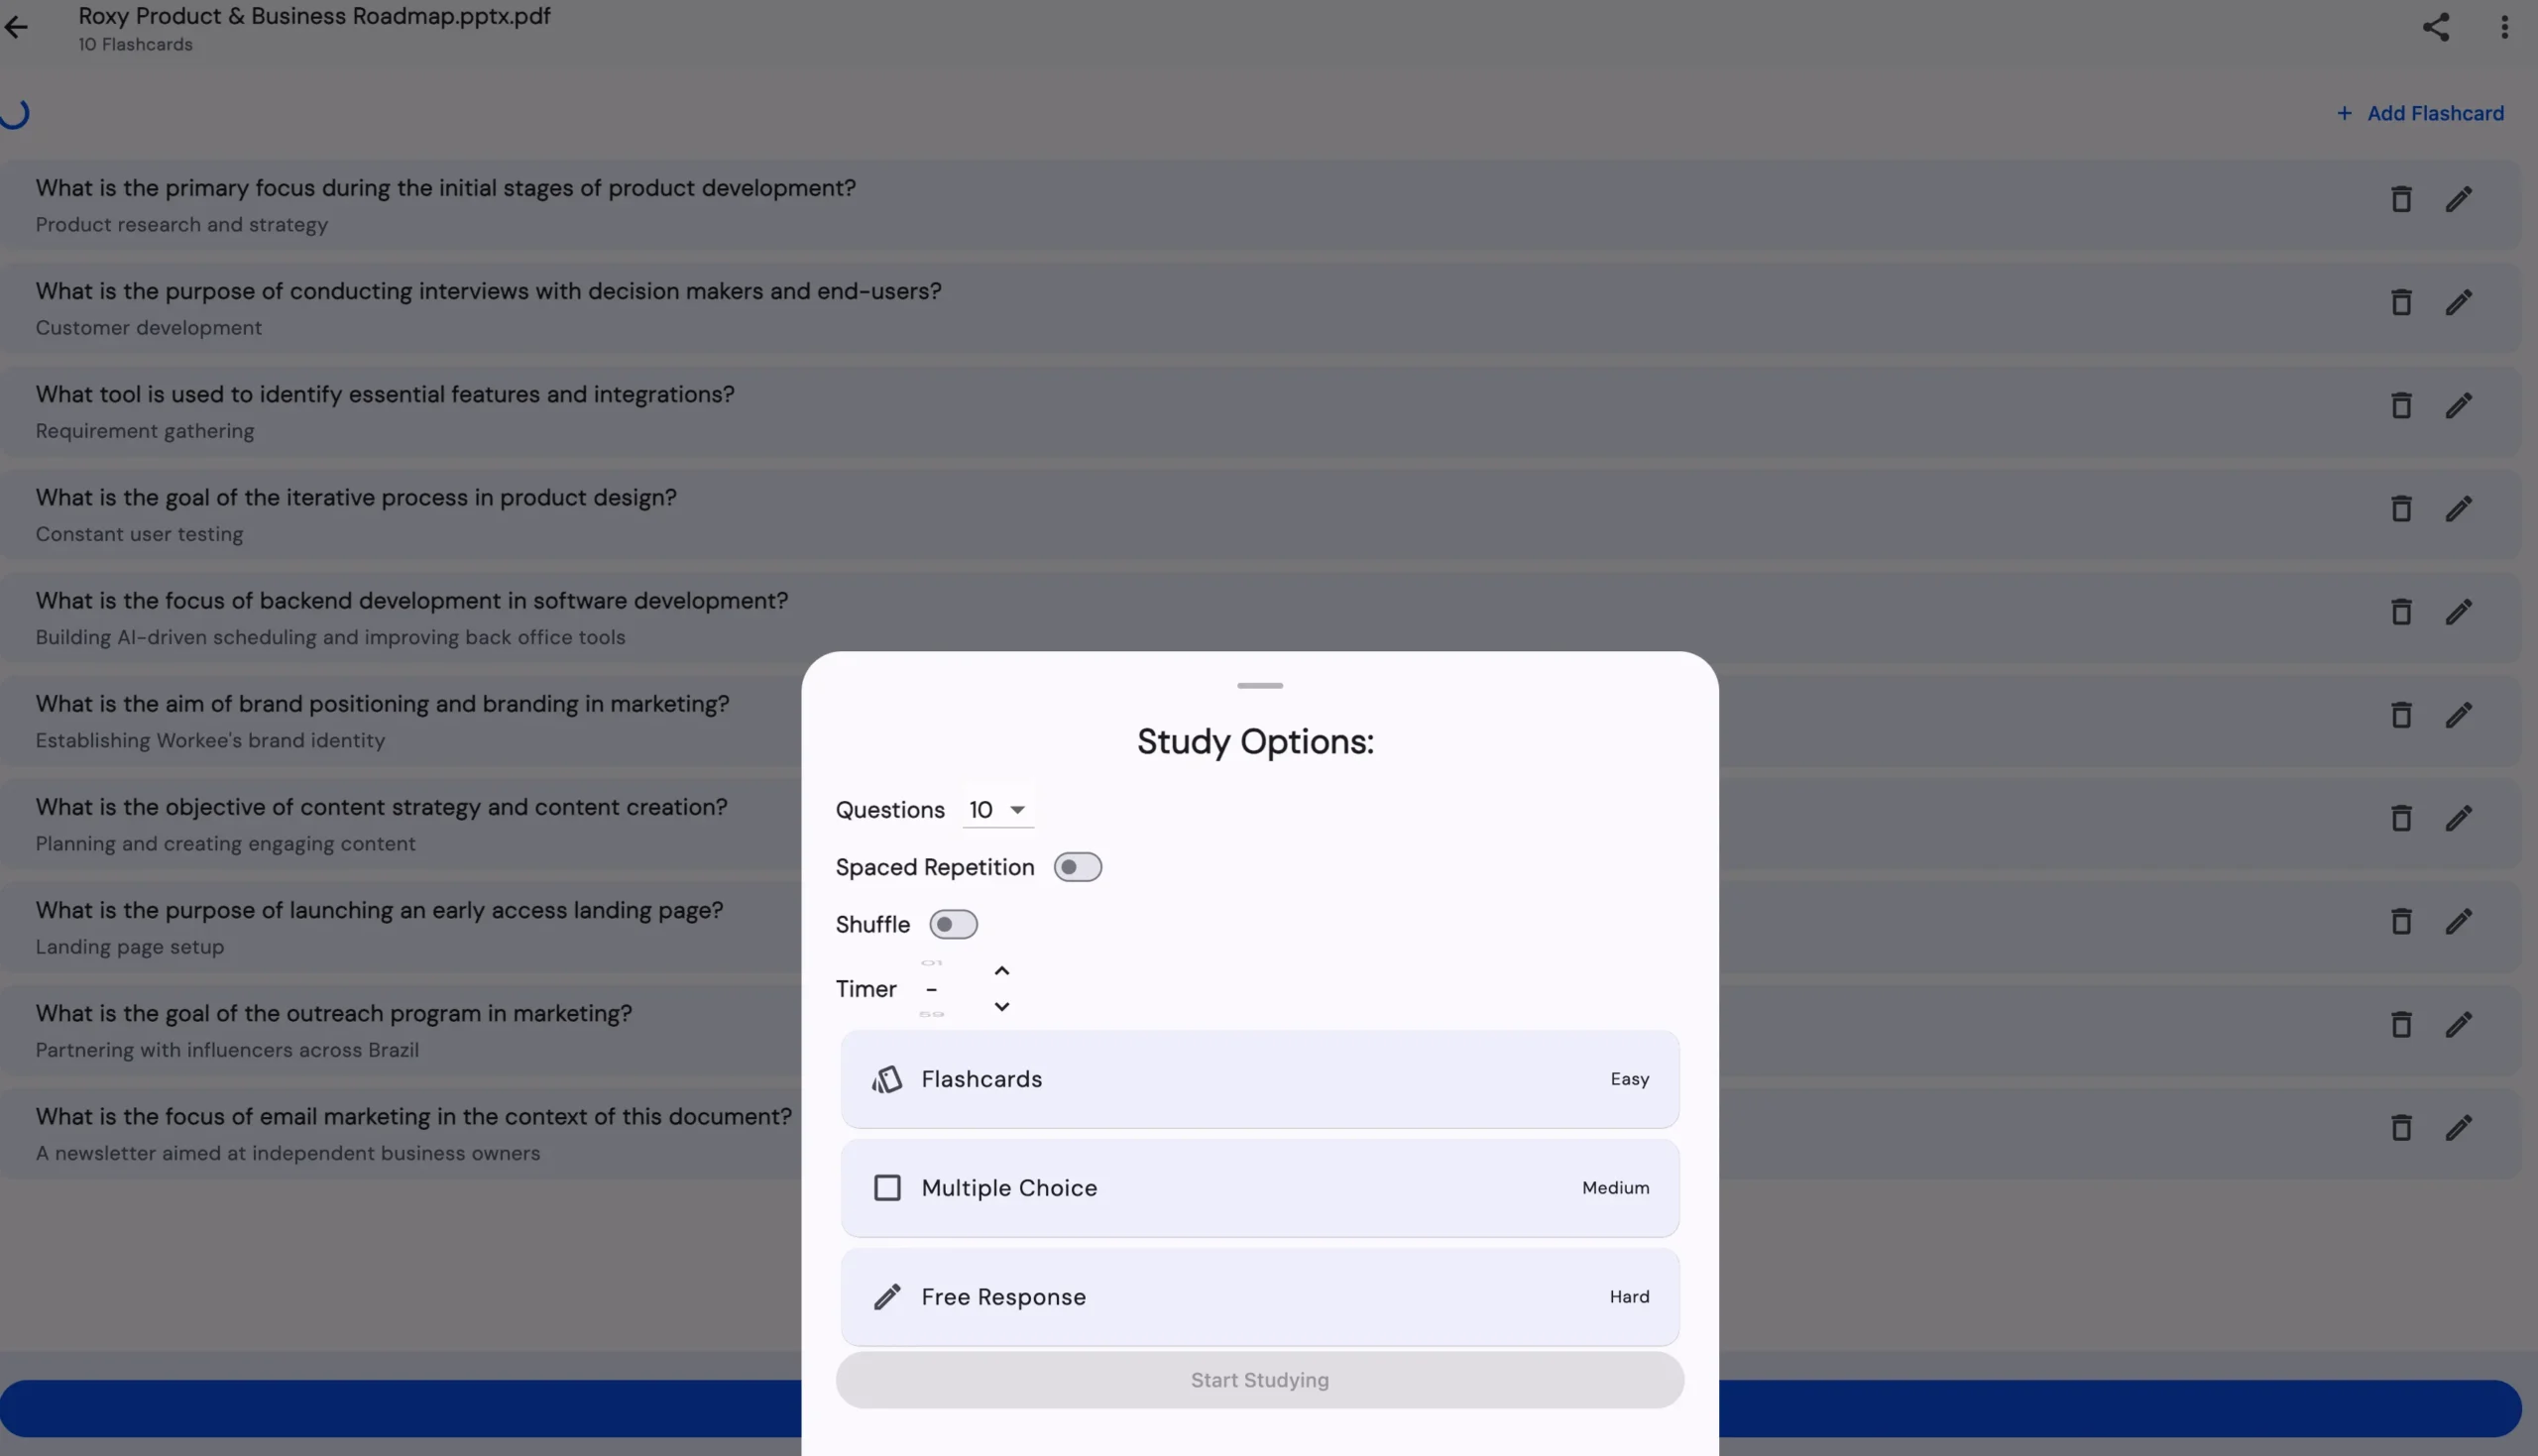Edit the Requirement gathering flashcard
Viewport: 2538px width, 1456px height.
pyautogui.click(x=2460, y=405)
